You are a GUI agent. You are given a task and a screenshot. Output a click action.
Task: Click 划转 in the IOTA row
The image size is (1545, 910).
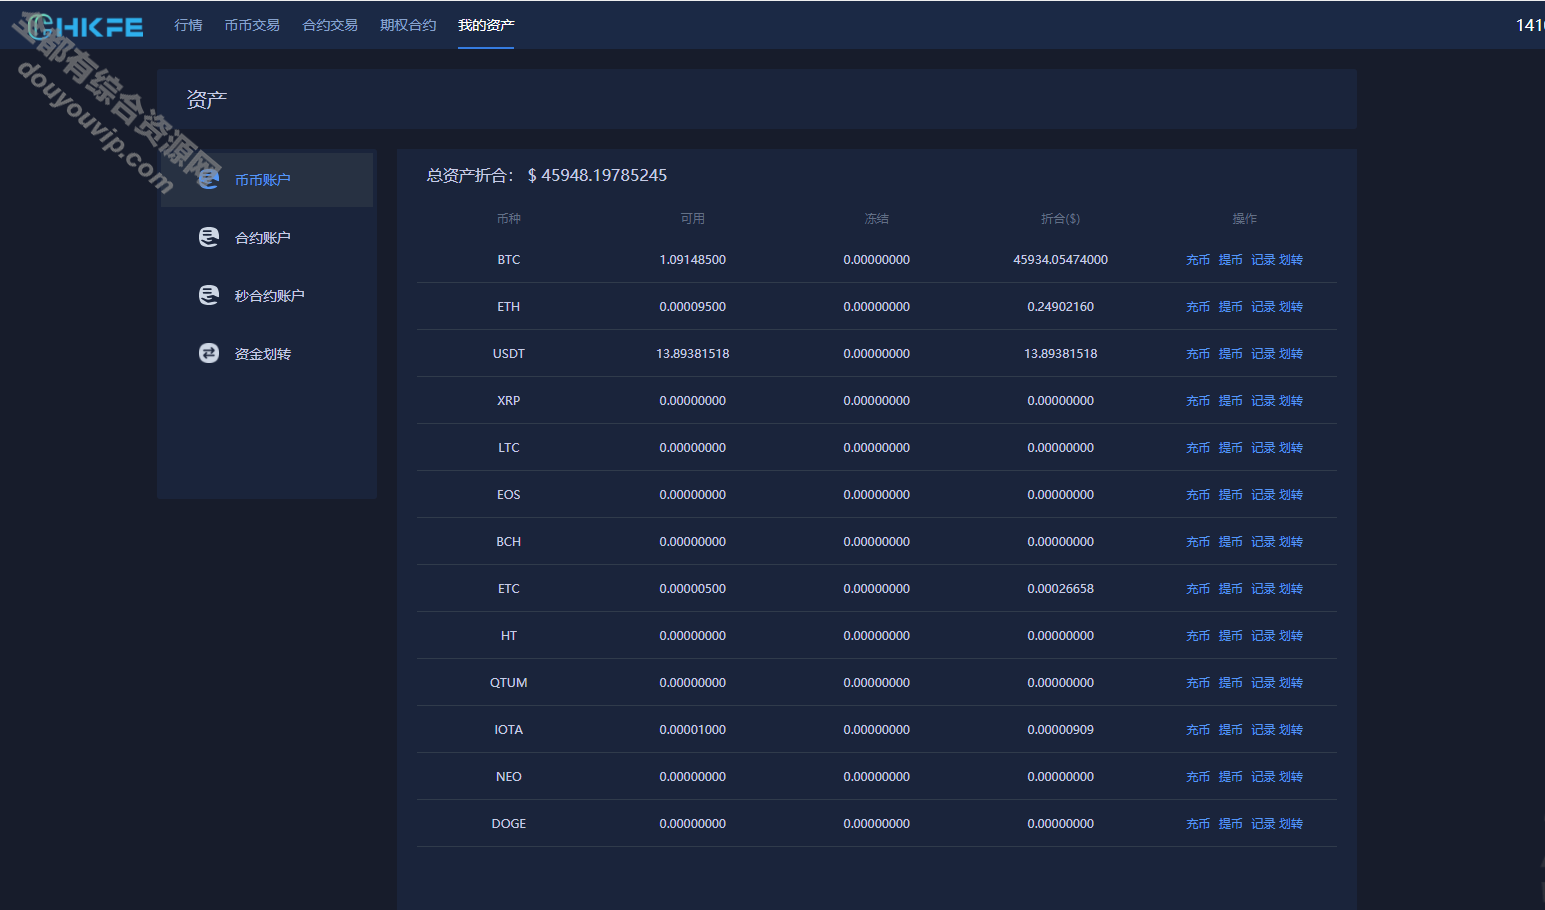click(x=1291, y=730)
